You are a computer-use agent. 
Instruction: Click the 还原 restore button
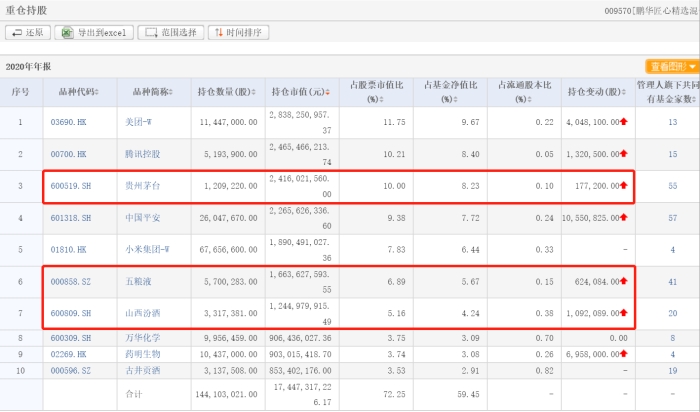pyautogui.click(x=28, y=33)
